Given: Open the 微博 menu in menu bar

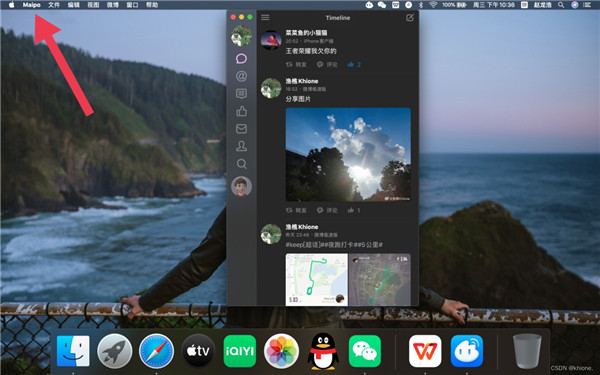Looking at the screenshot, I should 112,5.
